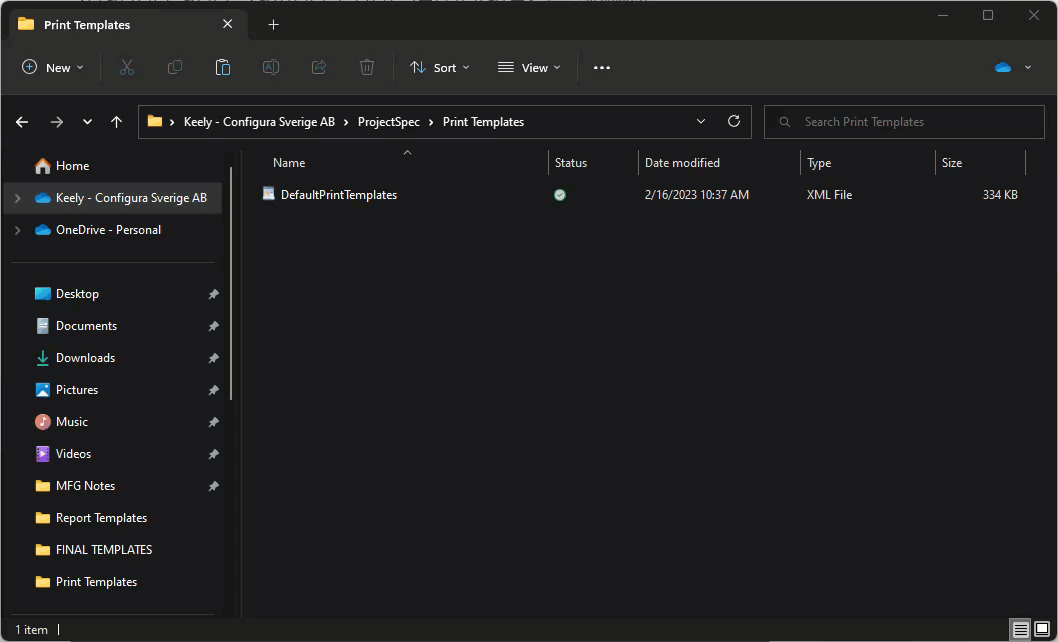Select Print Templates breadcrumb segment
This screenshot has width=1058, height=642.
click(x=483, y=122)
